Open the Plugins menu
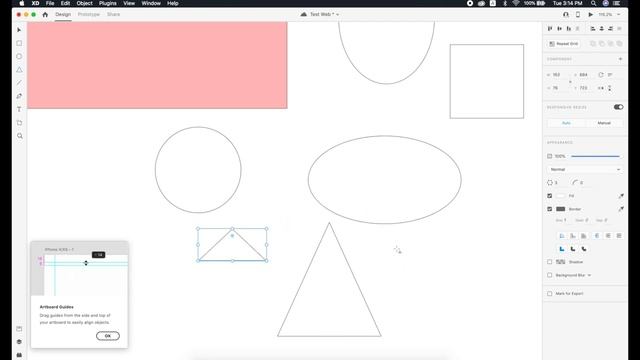This screenshot has height=360, width=640. tap(108, 3)
